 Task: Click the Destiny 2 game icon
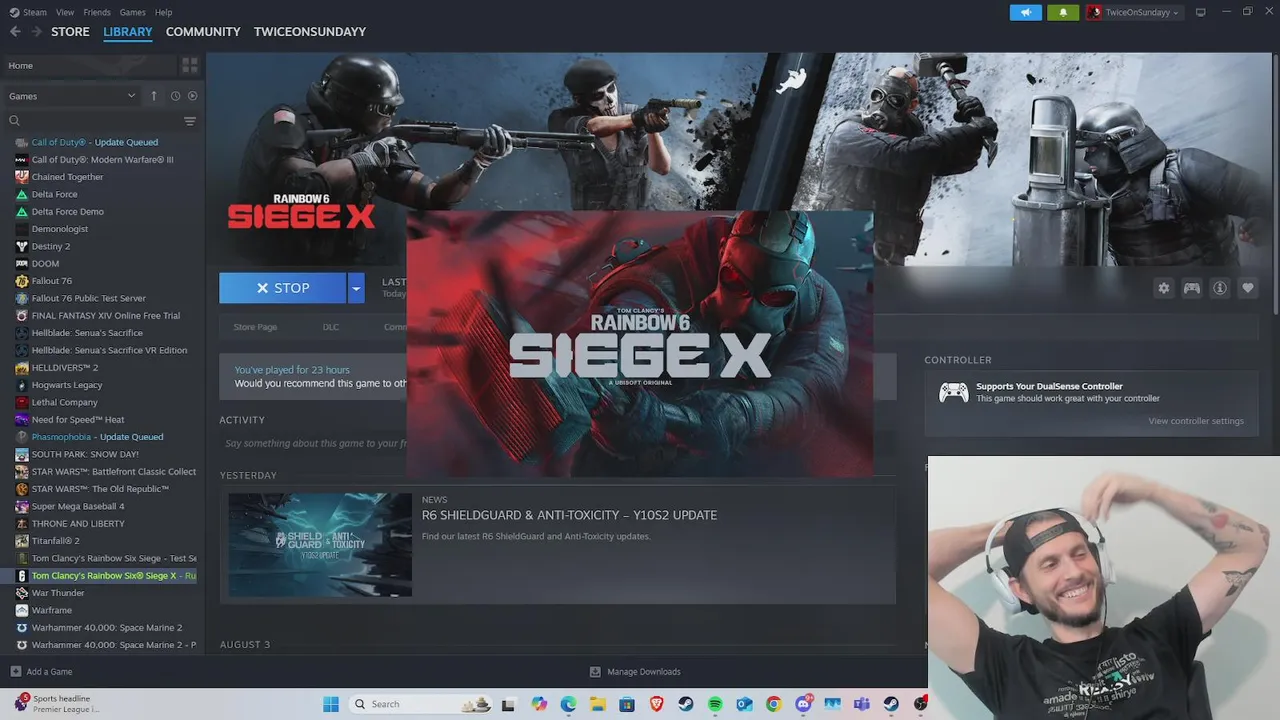click(22, 246)
